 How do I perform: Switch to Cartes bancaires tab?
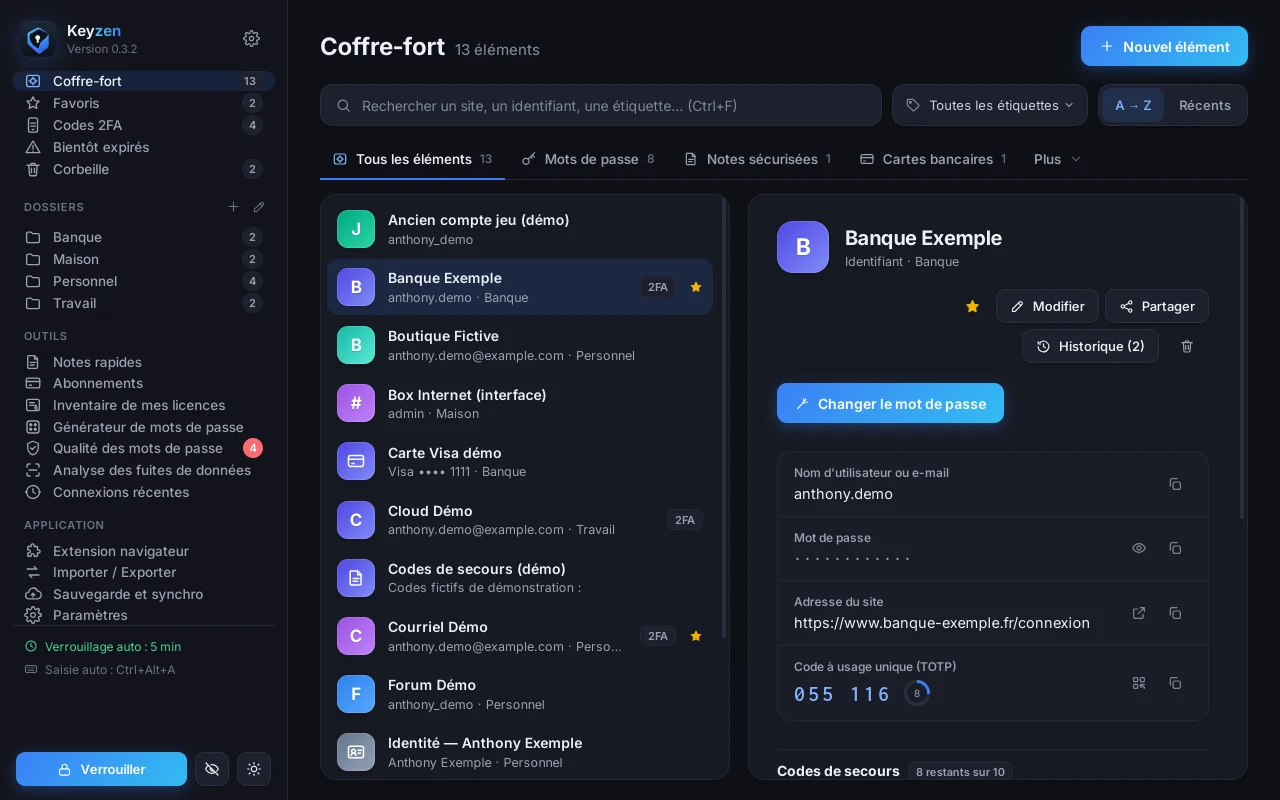pos(933,159)
